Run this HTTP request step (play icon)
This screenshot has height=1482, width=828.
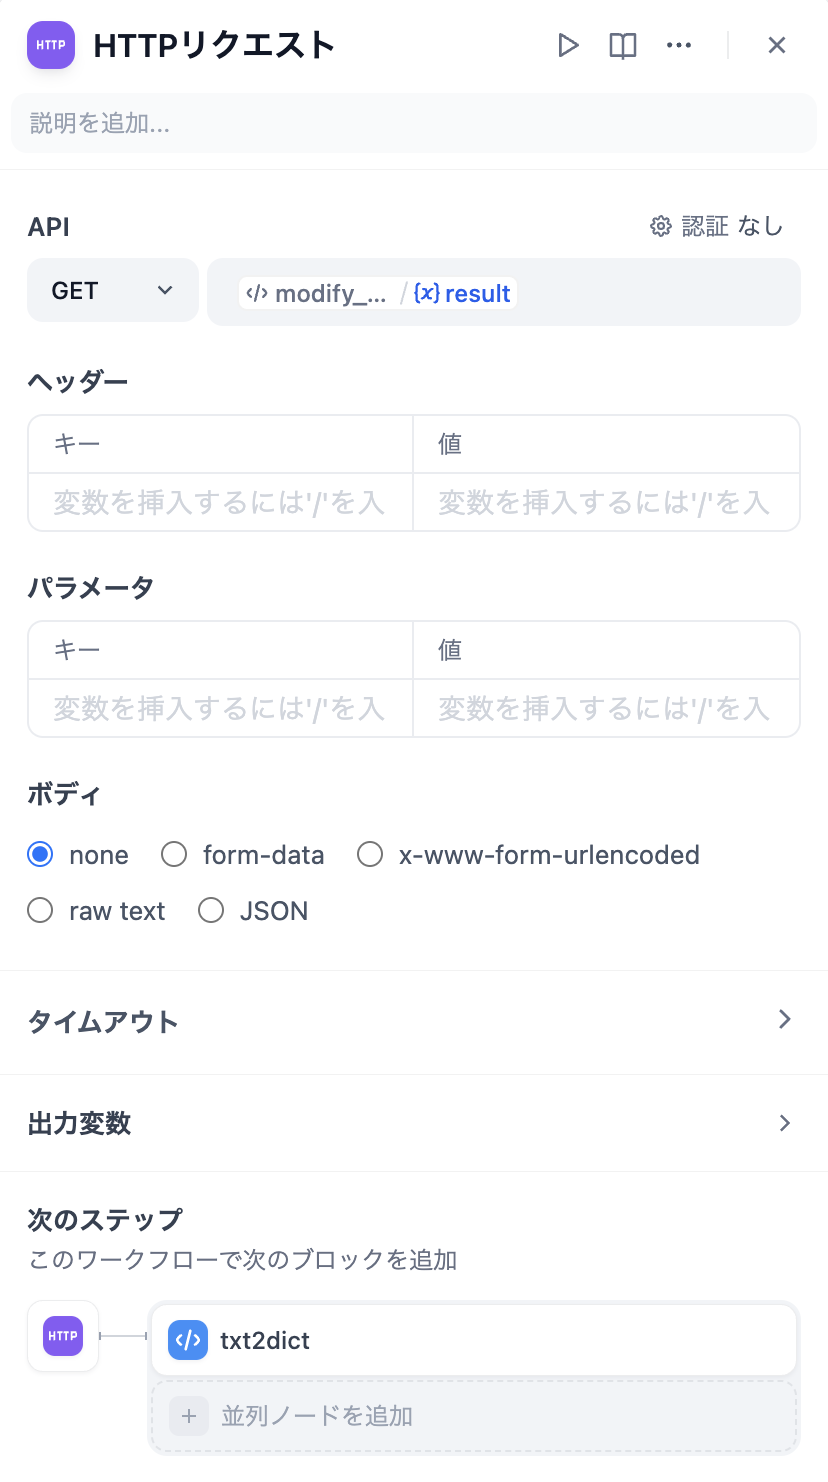pos(568,45)
